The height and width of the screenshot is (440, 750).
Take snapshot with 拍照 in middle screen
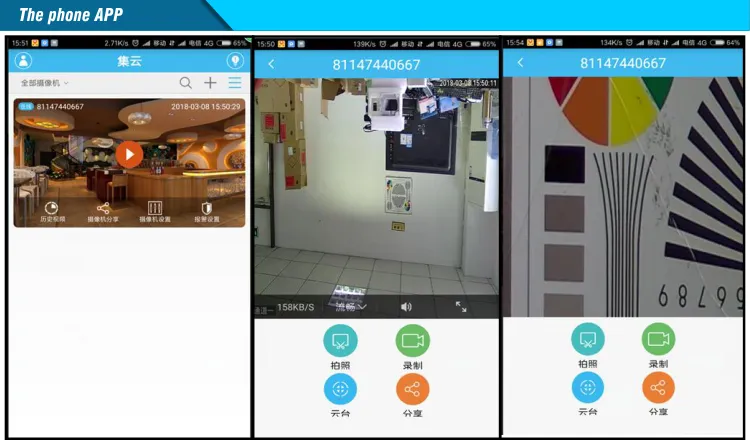point(340,341)
